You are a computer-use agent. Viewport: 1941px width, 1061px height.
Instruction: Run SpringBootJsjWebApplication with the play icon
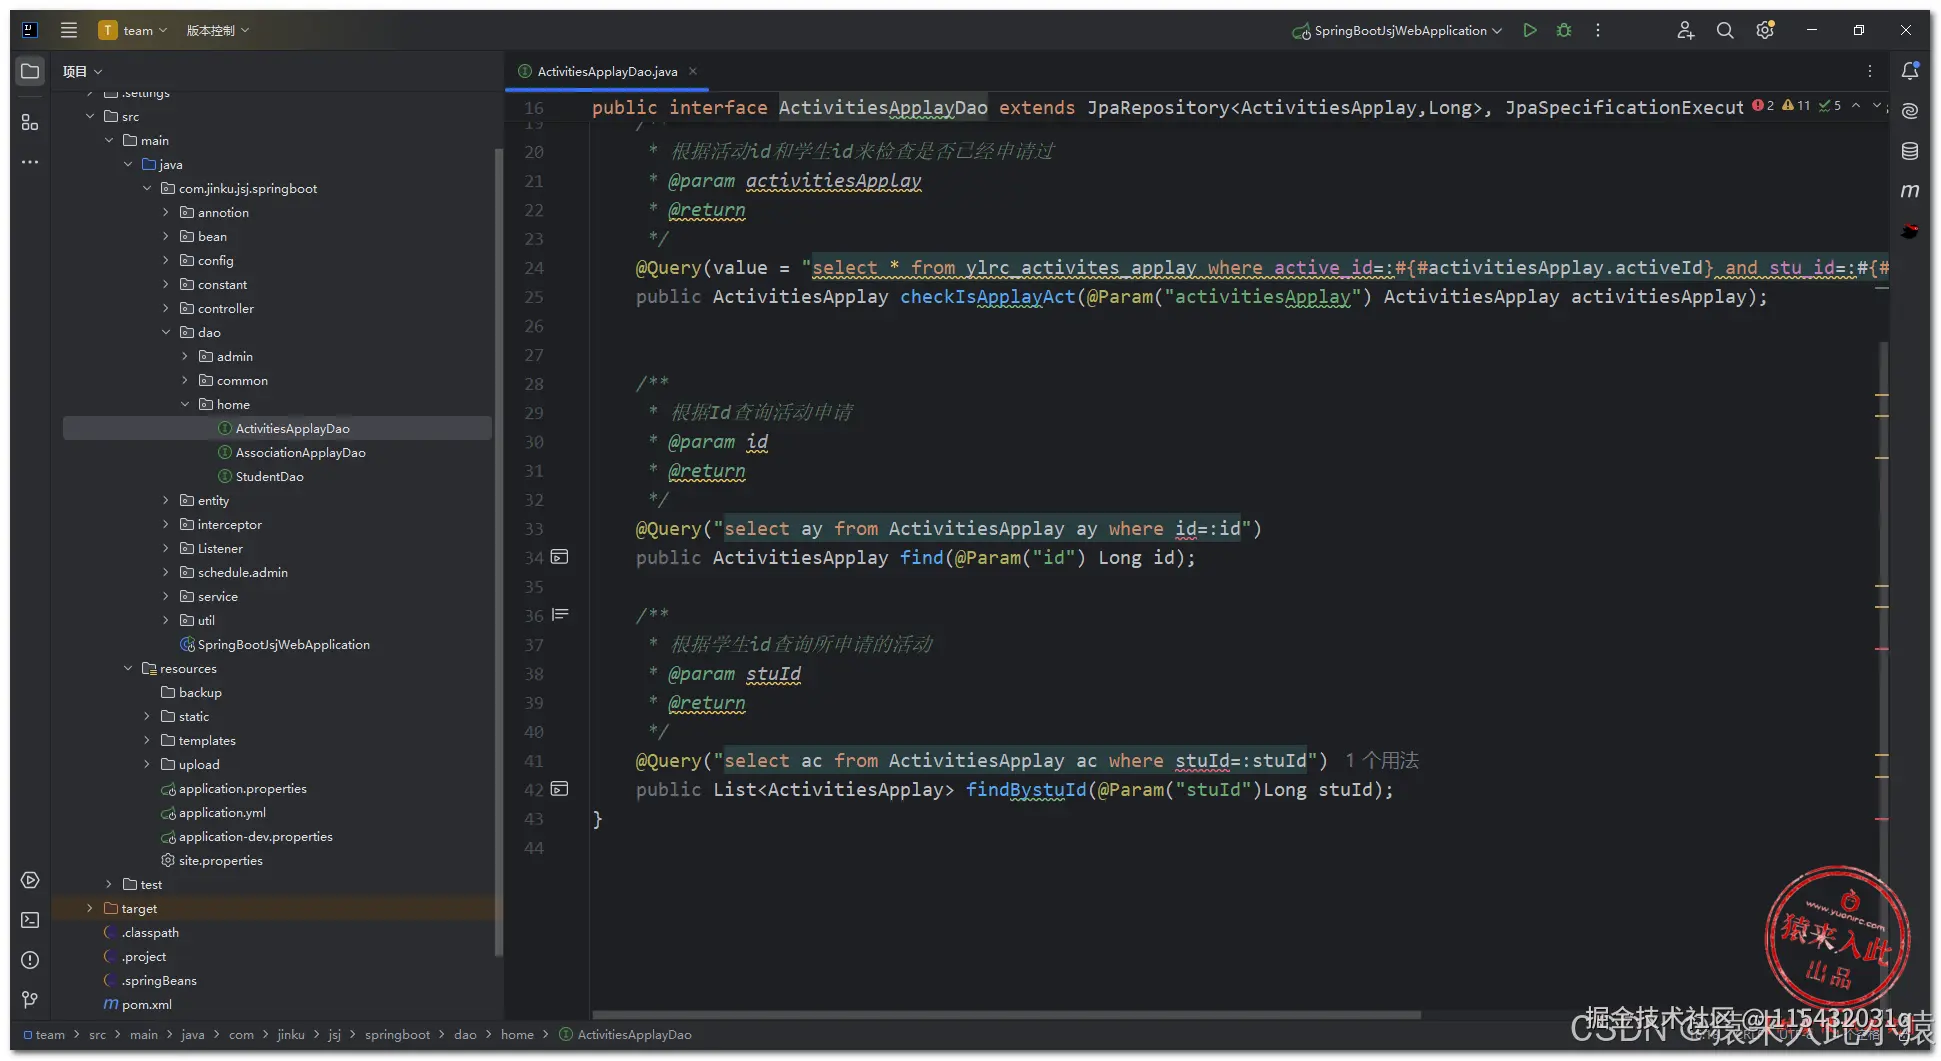click(1530, 30)
